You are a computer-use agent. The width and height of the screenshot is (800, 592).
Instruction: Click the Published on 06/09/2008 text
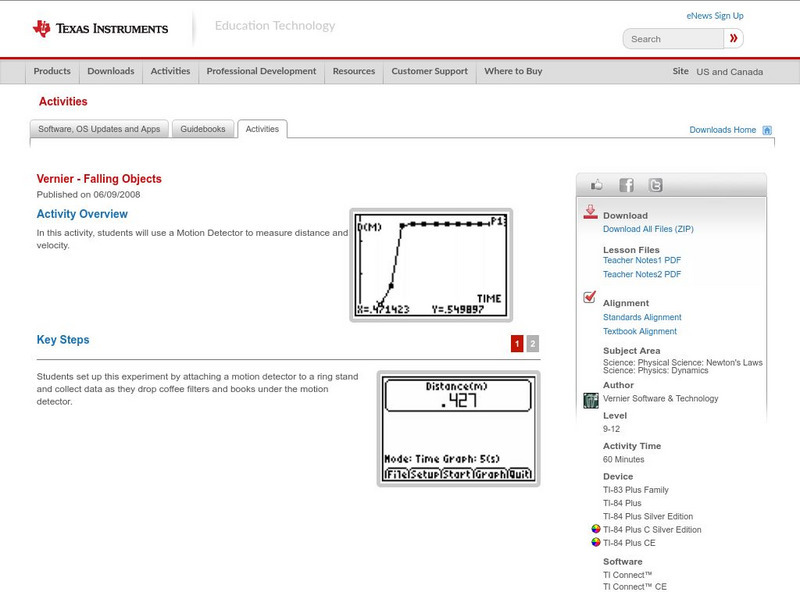point(88,194)
